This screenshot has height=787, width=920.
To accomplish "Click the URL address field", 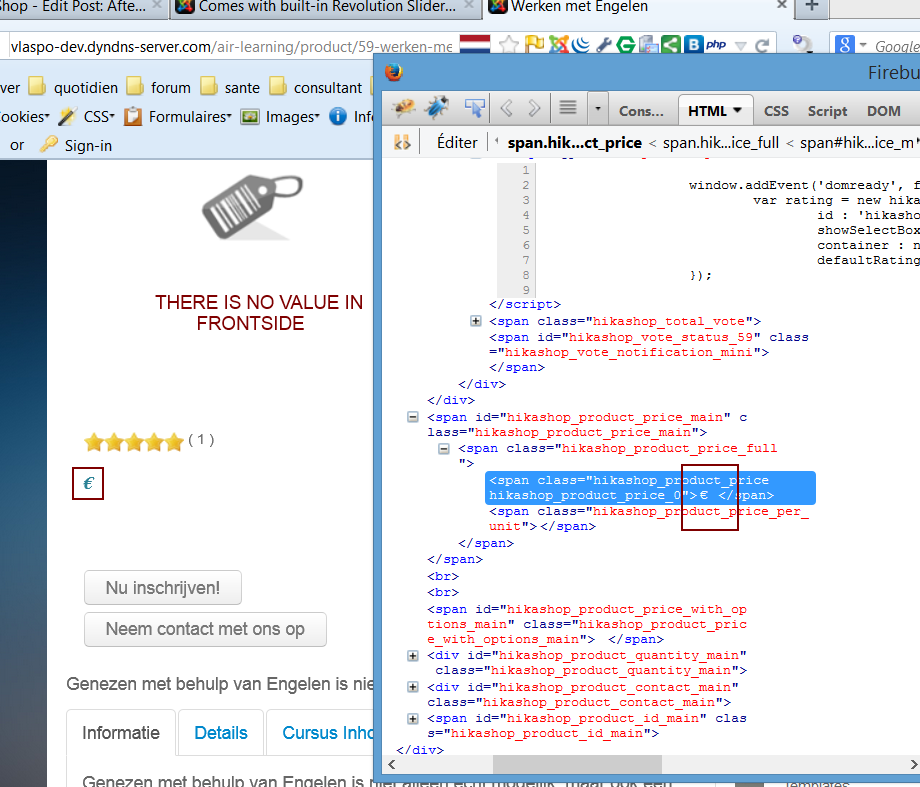I will click(232, 46).
